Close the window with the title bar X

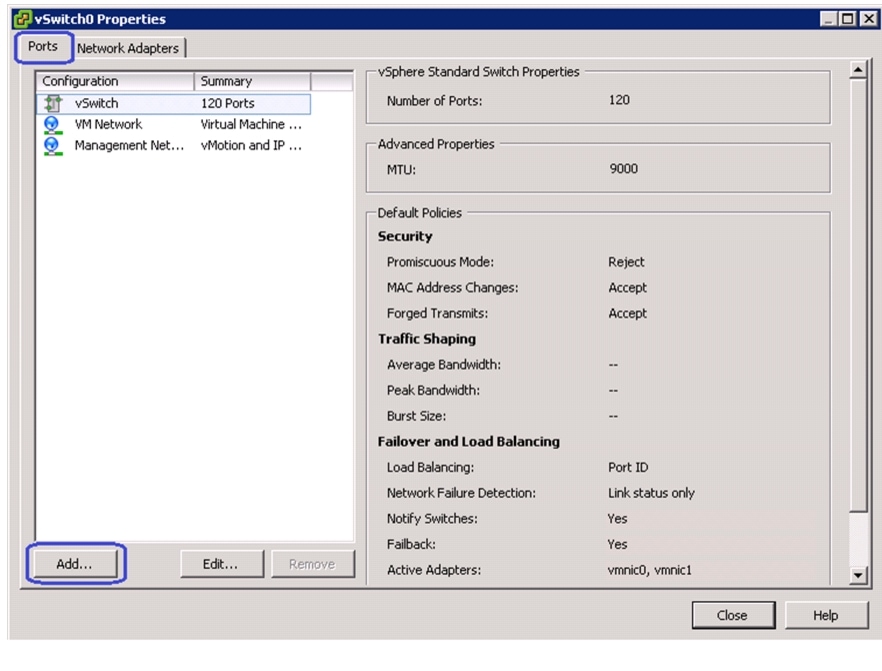click(x=868, y=19)
